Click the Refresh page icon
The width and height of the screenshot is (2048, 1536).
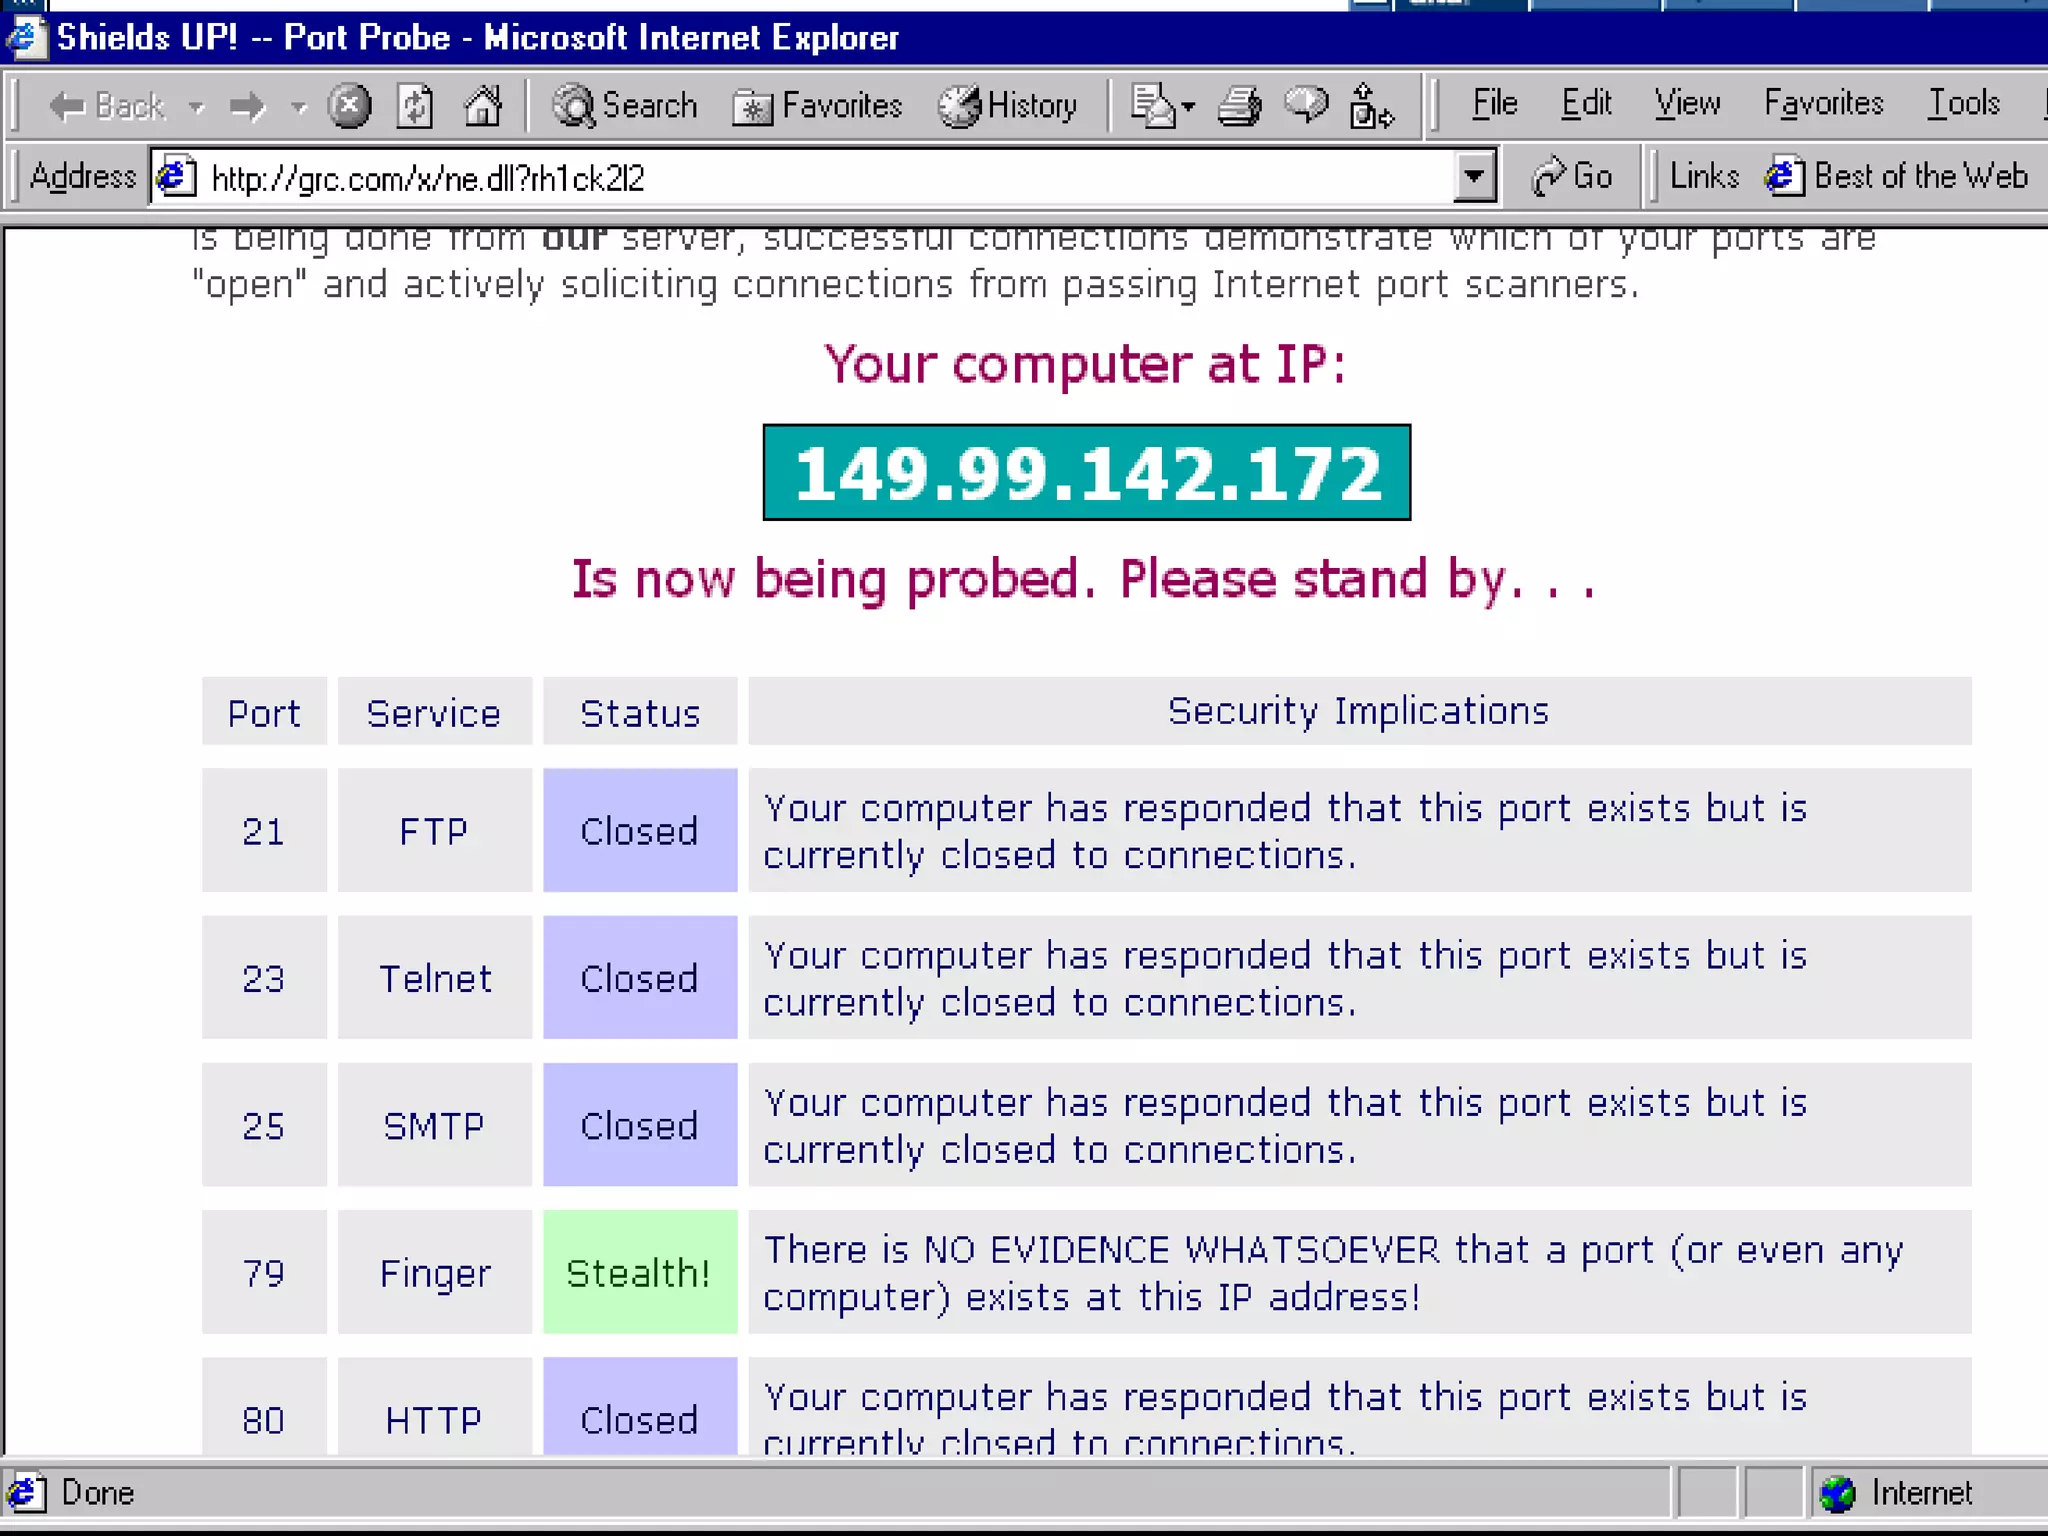(x=415, y=106)
